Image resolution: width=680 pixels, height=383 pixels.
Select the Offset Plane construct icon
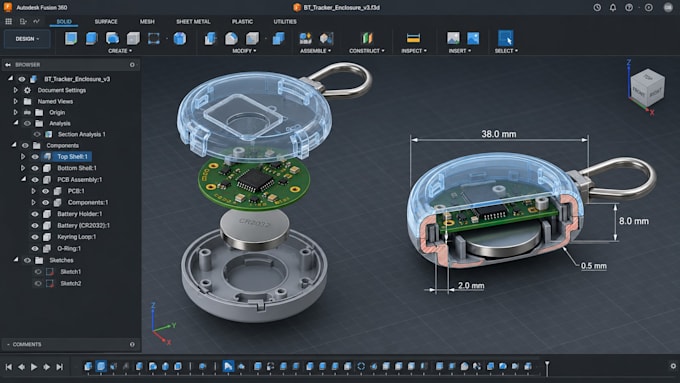click(x=367, y=38)
